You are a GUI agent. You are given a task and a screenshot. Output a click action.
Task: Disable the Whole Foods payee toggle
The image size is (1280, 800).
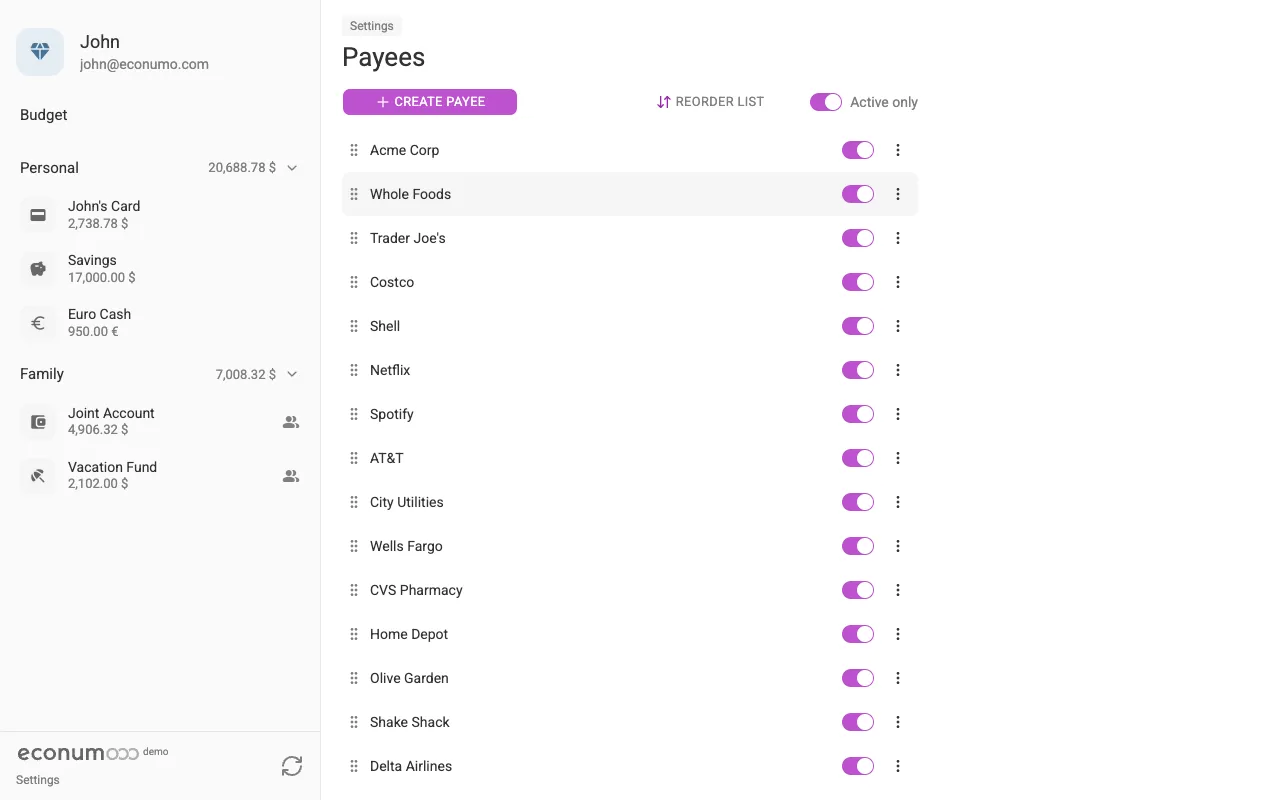(x=858, y=194)
